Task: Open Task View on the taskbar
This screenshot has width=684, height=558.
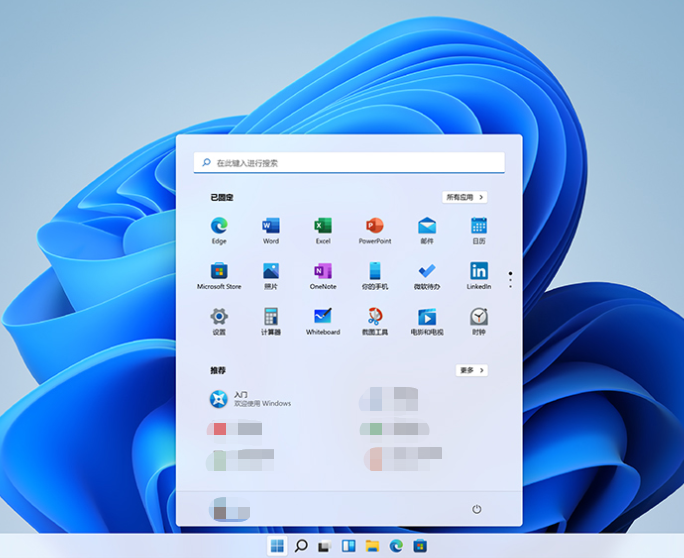Action: [325, 546]
